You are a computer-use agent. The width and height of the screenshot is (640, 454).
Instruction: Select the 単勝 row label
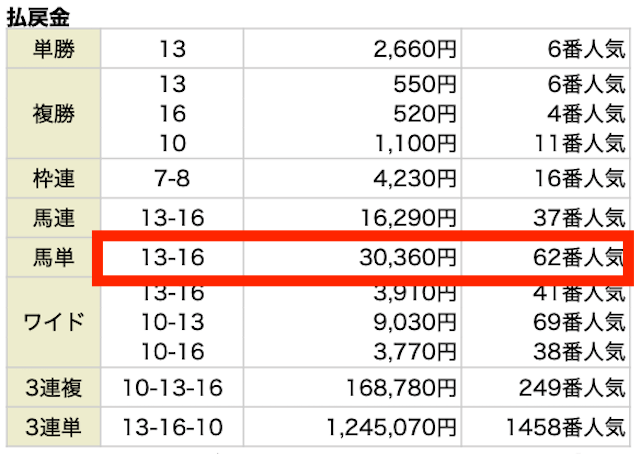(x=54, y=49)
